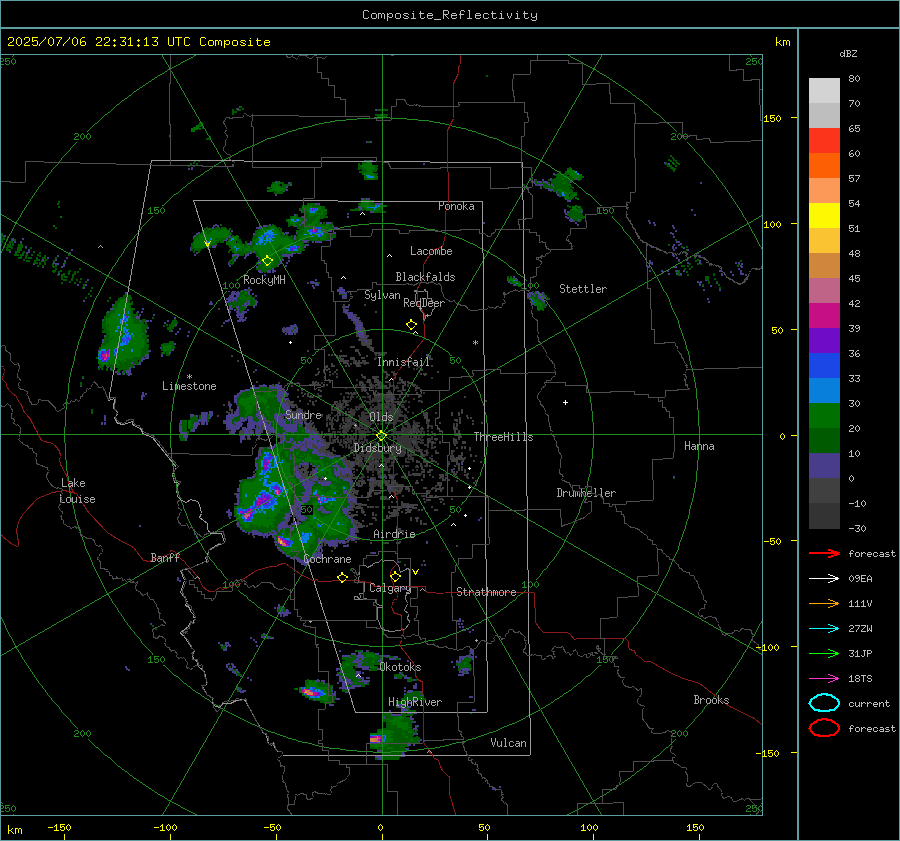Select the dark orange legend swatch
The height and width of the screenshot is (841, 900).
(x=824, y=166)
